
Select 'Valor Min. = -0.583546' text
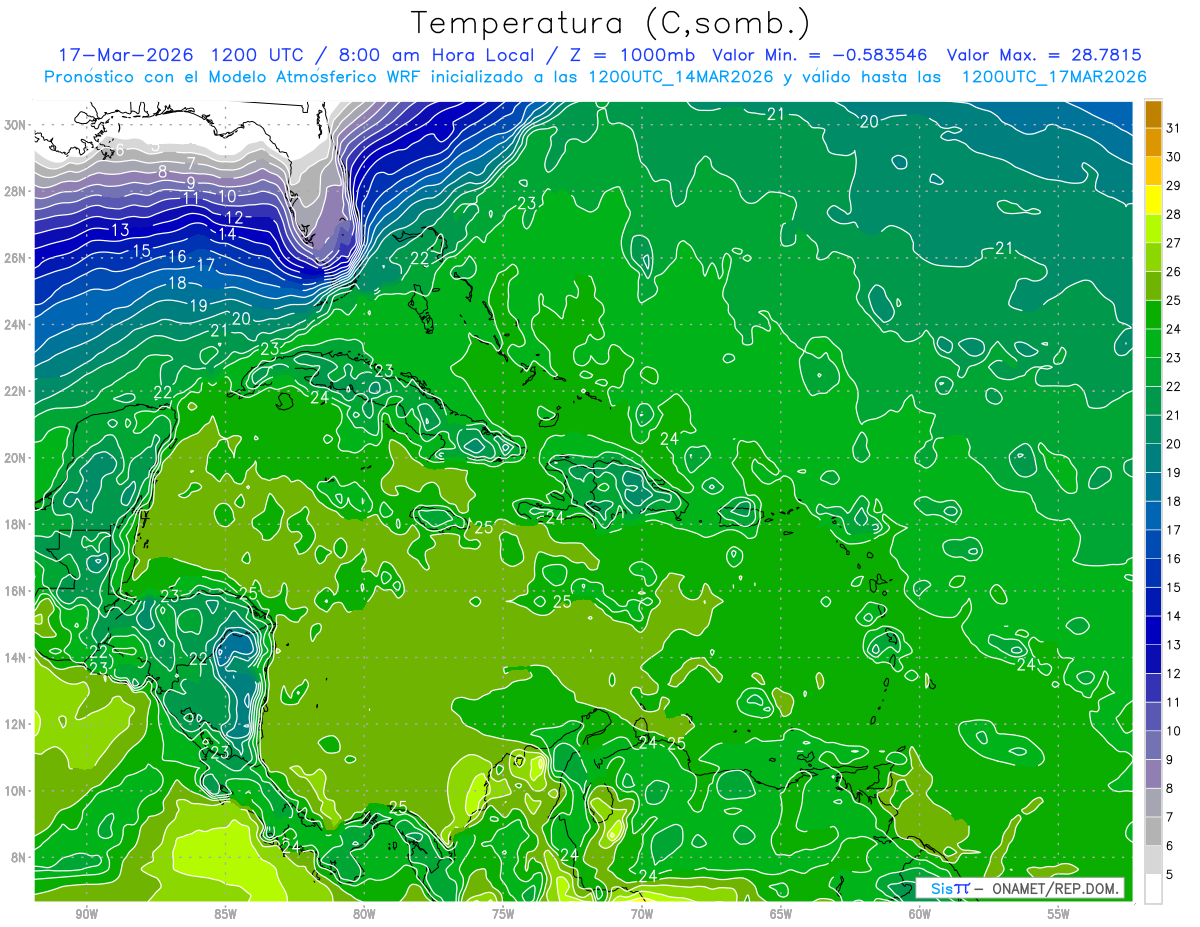819,55
